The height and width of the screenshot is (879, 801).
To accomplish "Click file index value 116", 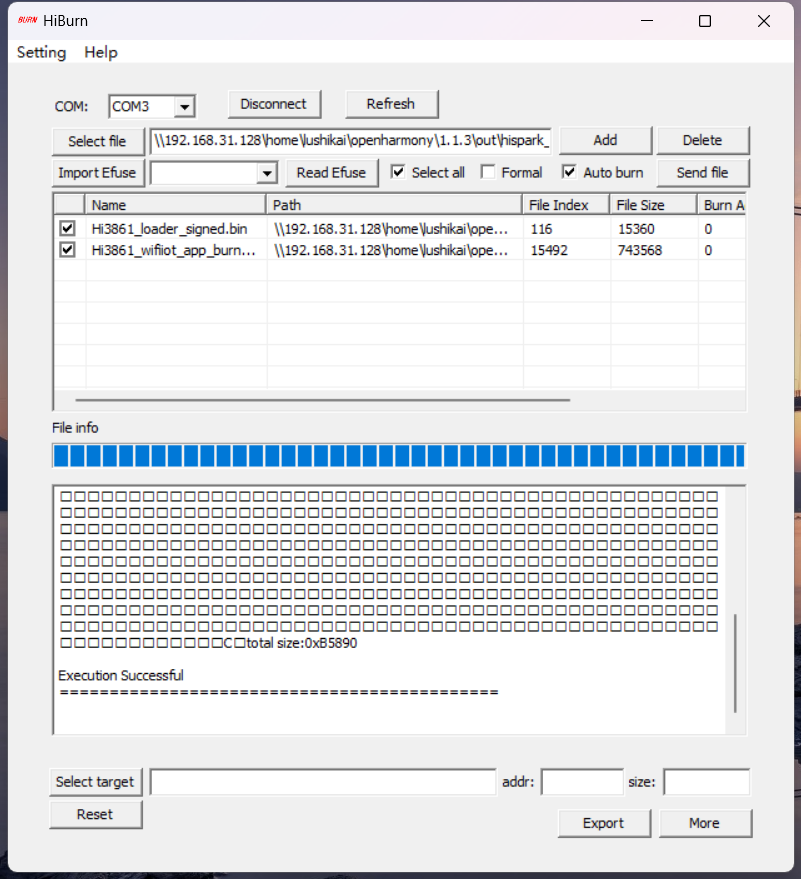I will pos(541,229).
